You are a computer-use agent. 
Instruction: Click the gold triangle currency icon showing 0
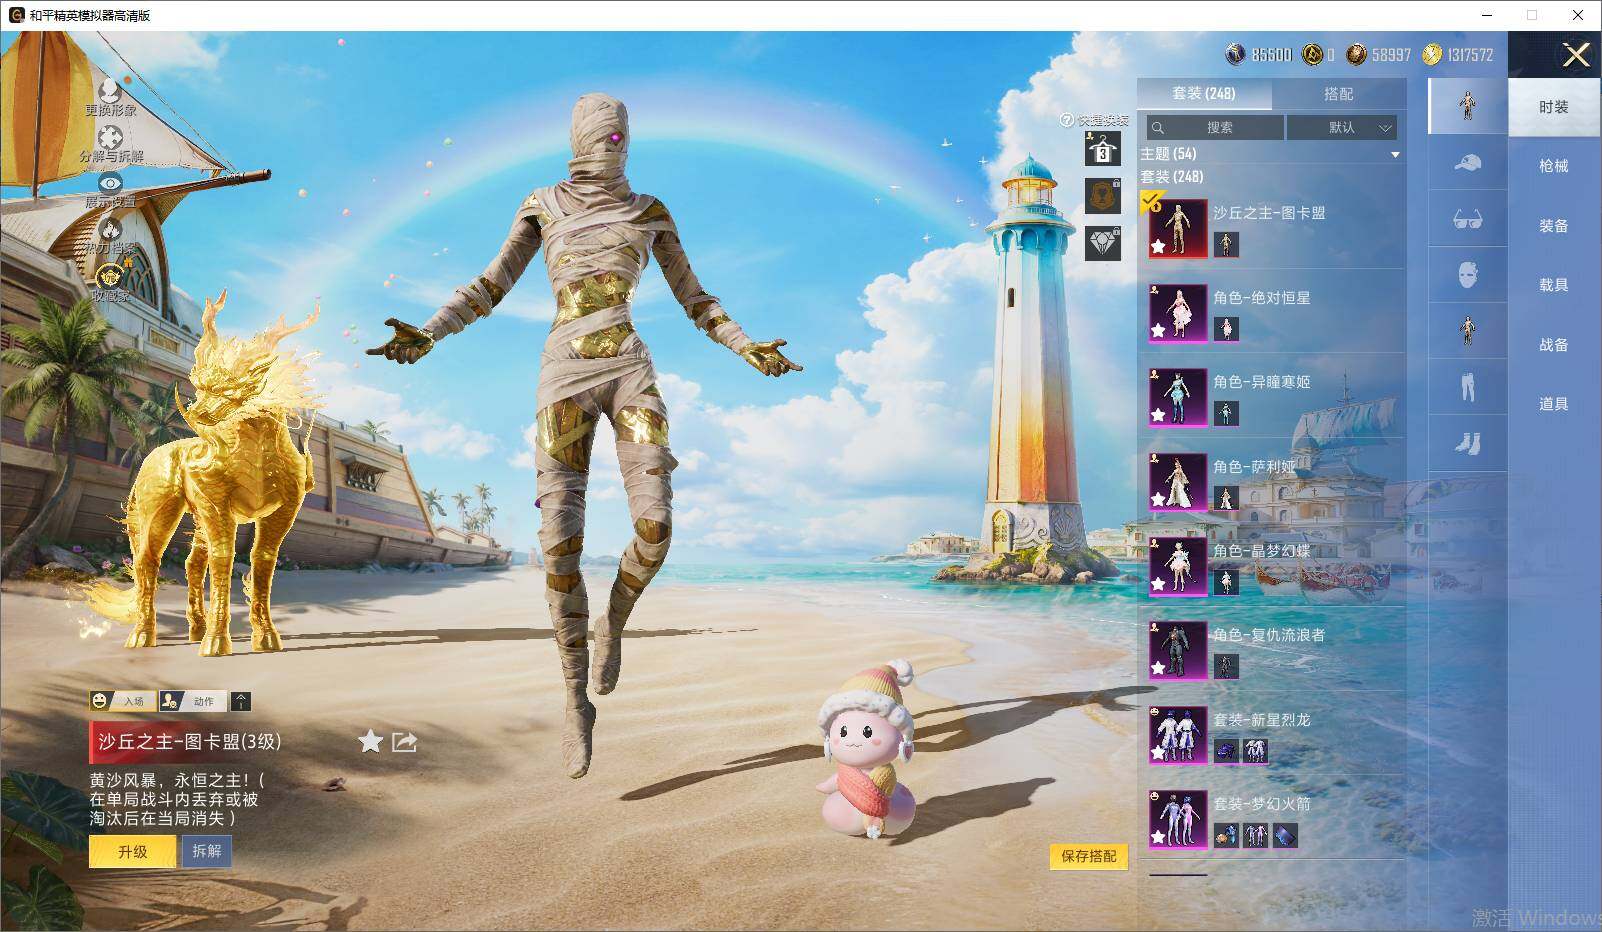[1312, 55]
